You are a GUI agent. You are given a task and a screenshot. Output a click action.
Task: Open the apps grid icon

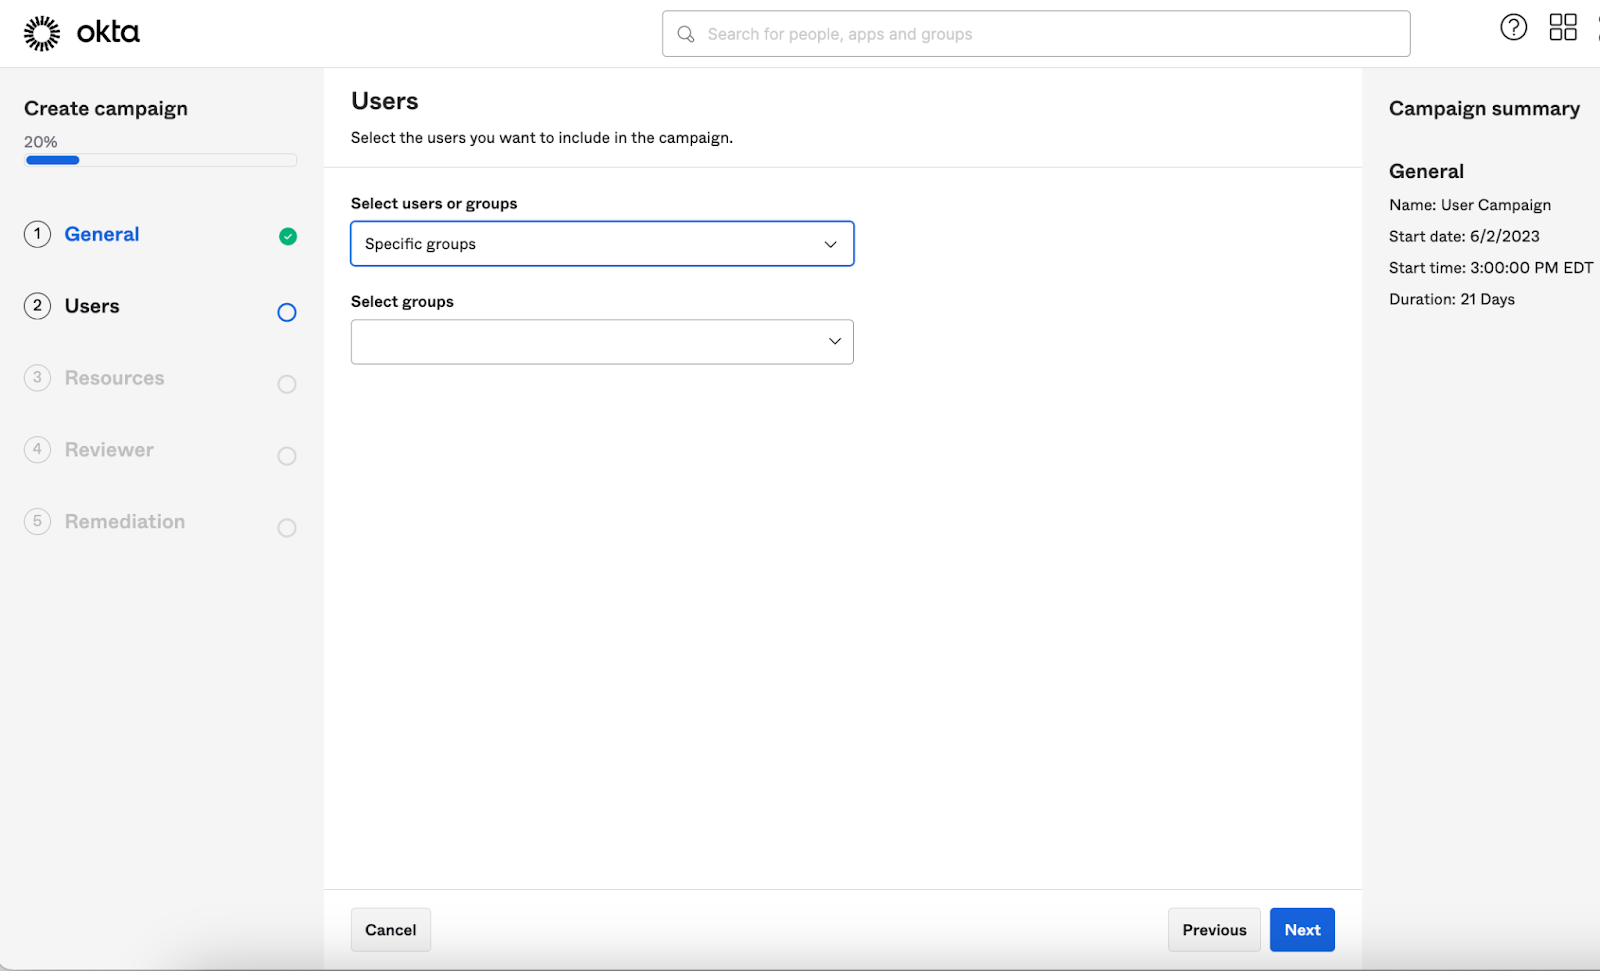[x=1562, y=27]
